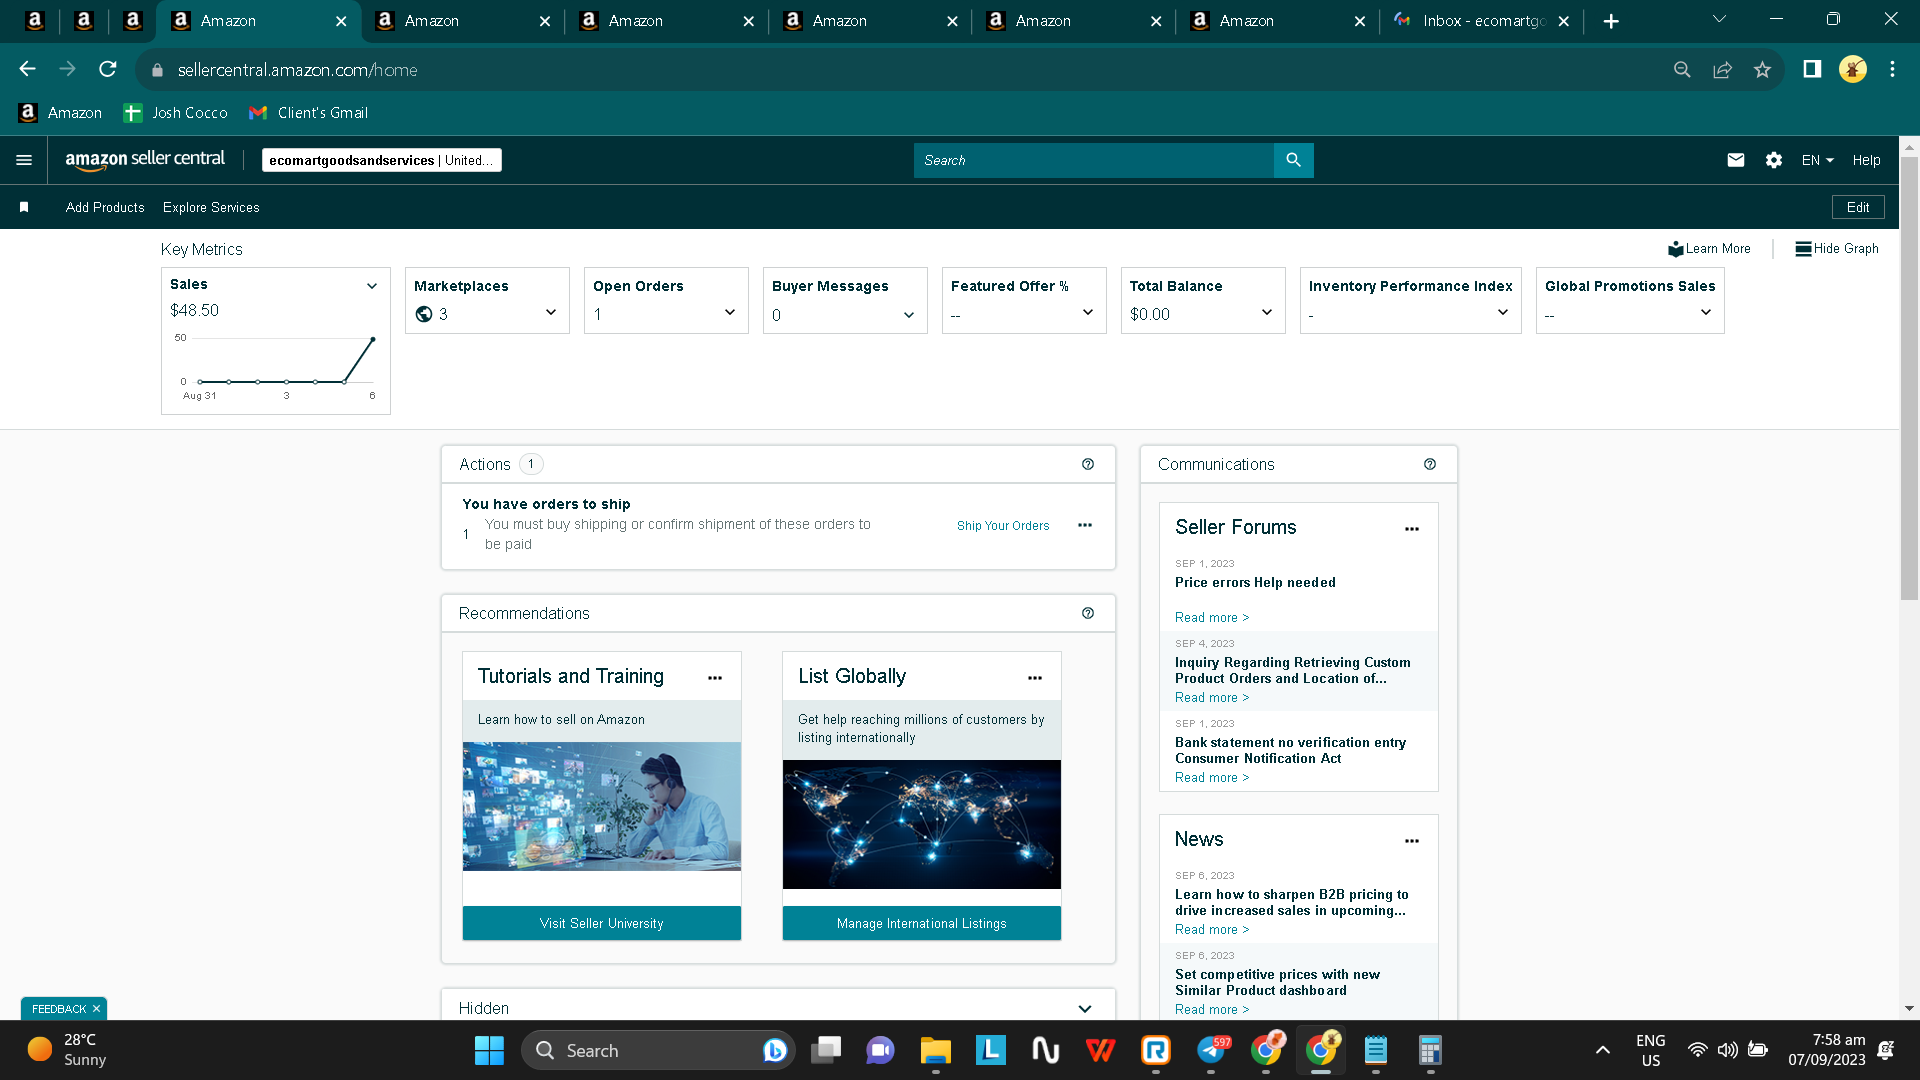Click the Seller Central search field
The image size is (1920, 1080).
(1094, 160)
